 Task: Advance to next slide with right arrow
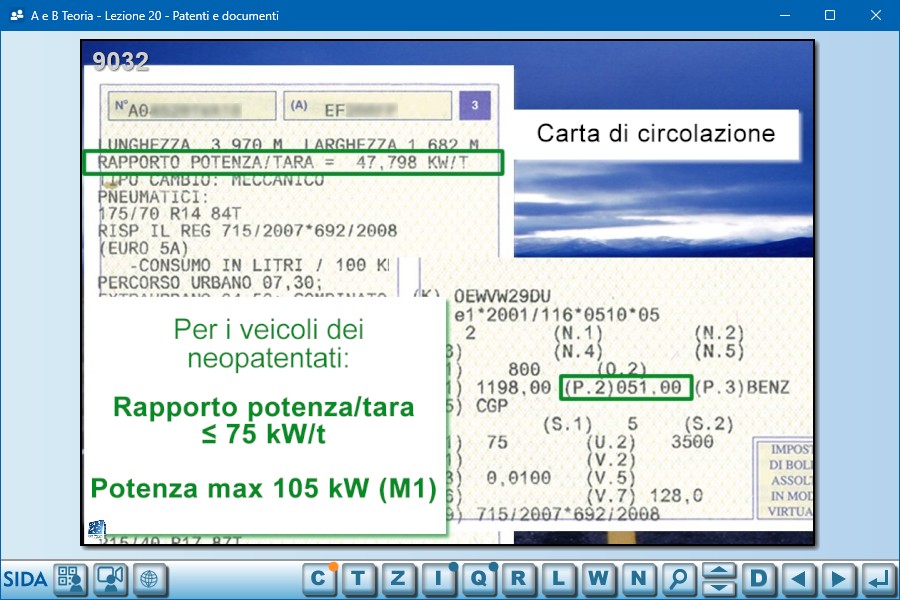click(x=838, y=578)
